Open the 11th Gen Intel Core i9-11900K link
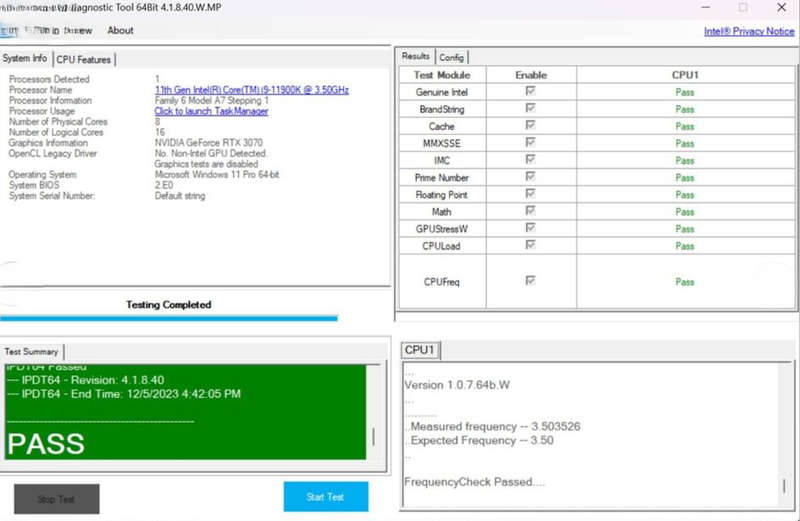 click(x=252, y=90)
